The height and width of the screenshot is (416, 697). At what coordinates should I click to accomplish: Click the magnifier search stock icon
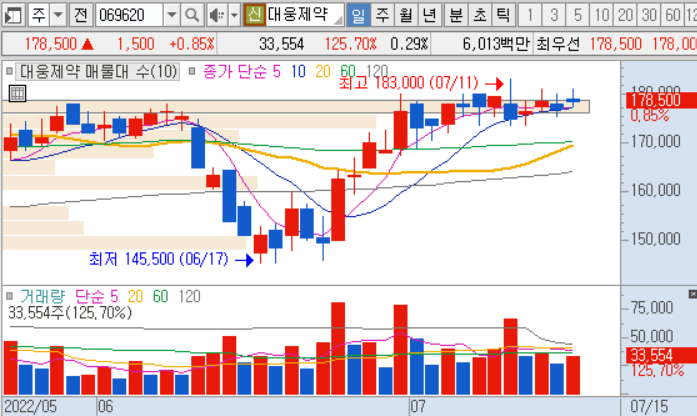[x=192, y=15]
